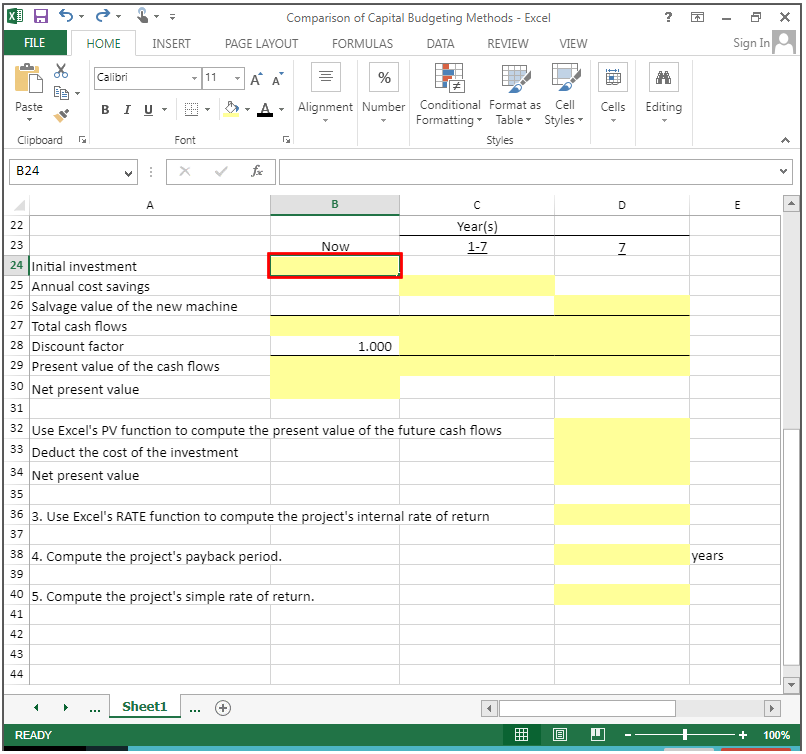
Task: Switch to Page Layout view icon
Action: [559, 735]
